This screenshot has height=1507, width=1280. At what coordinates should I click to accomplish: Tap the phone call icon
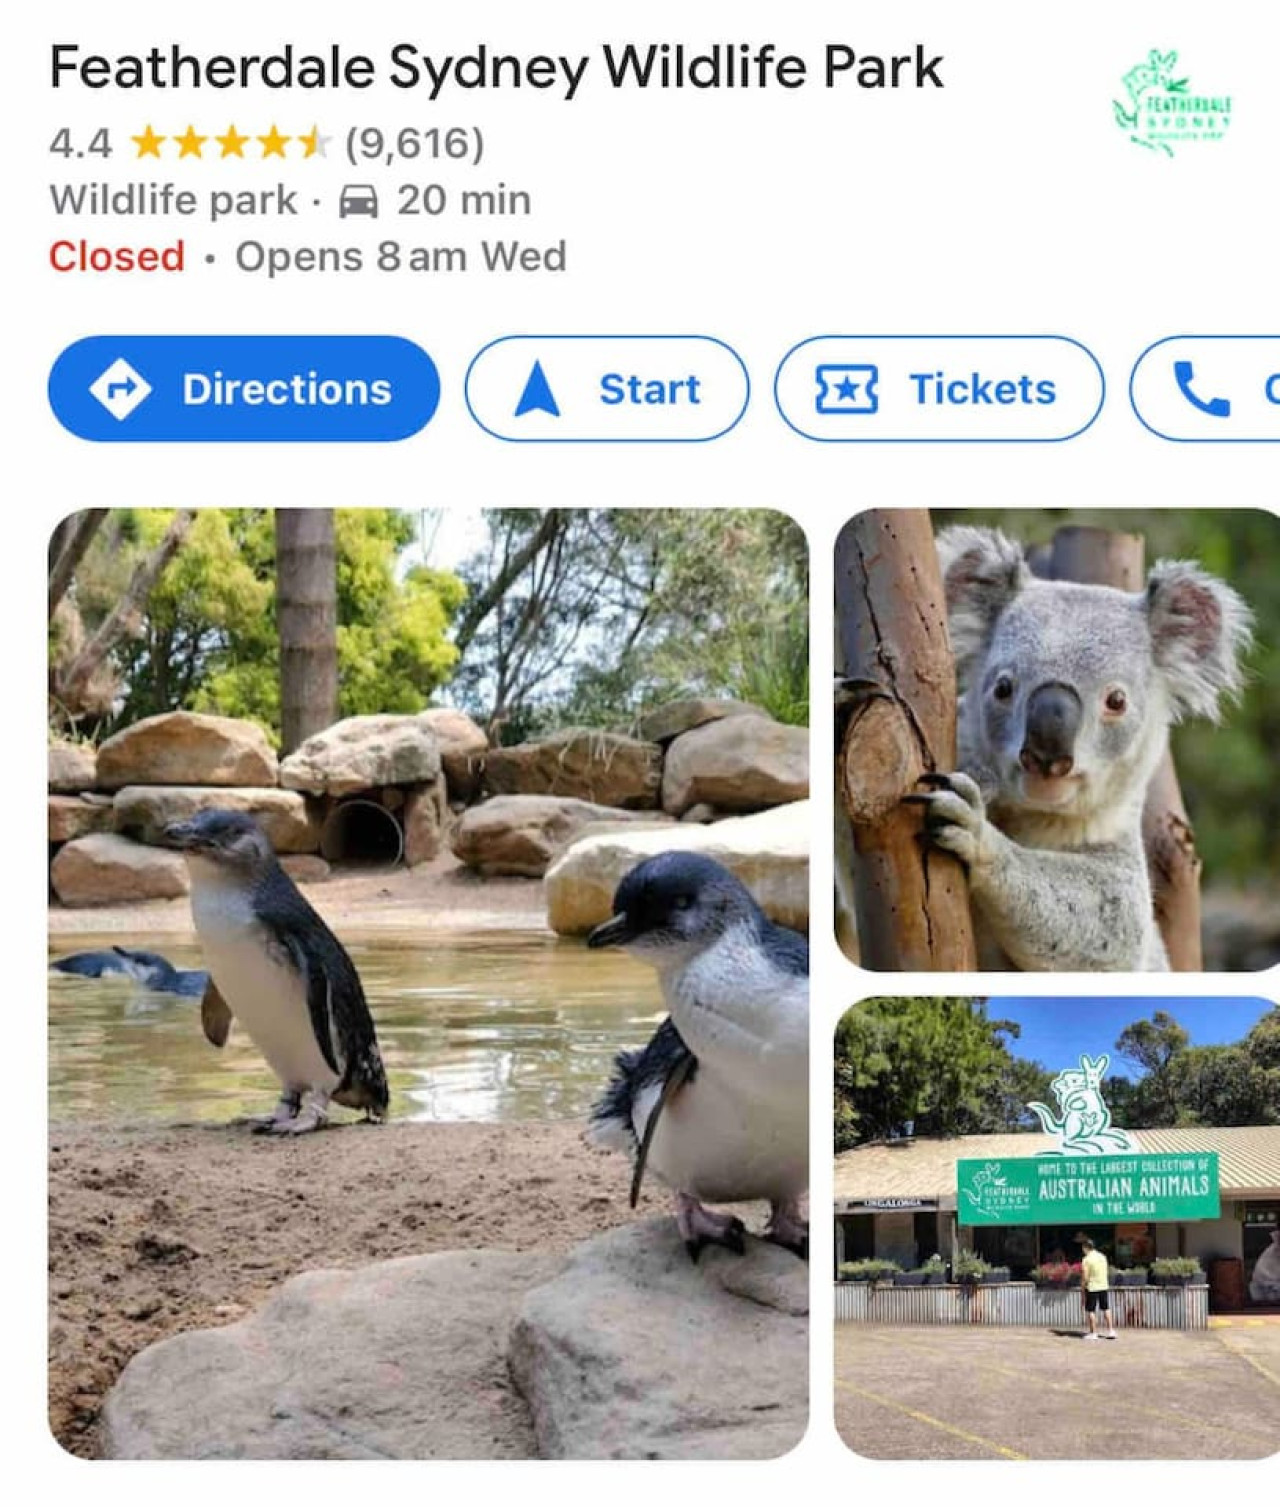pos(1201,389)
